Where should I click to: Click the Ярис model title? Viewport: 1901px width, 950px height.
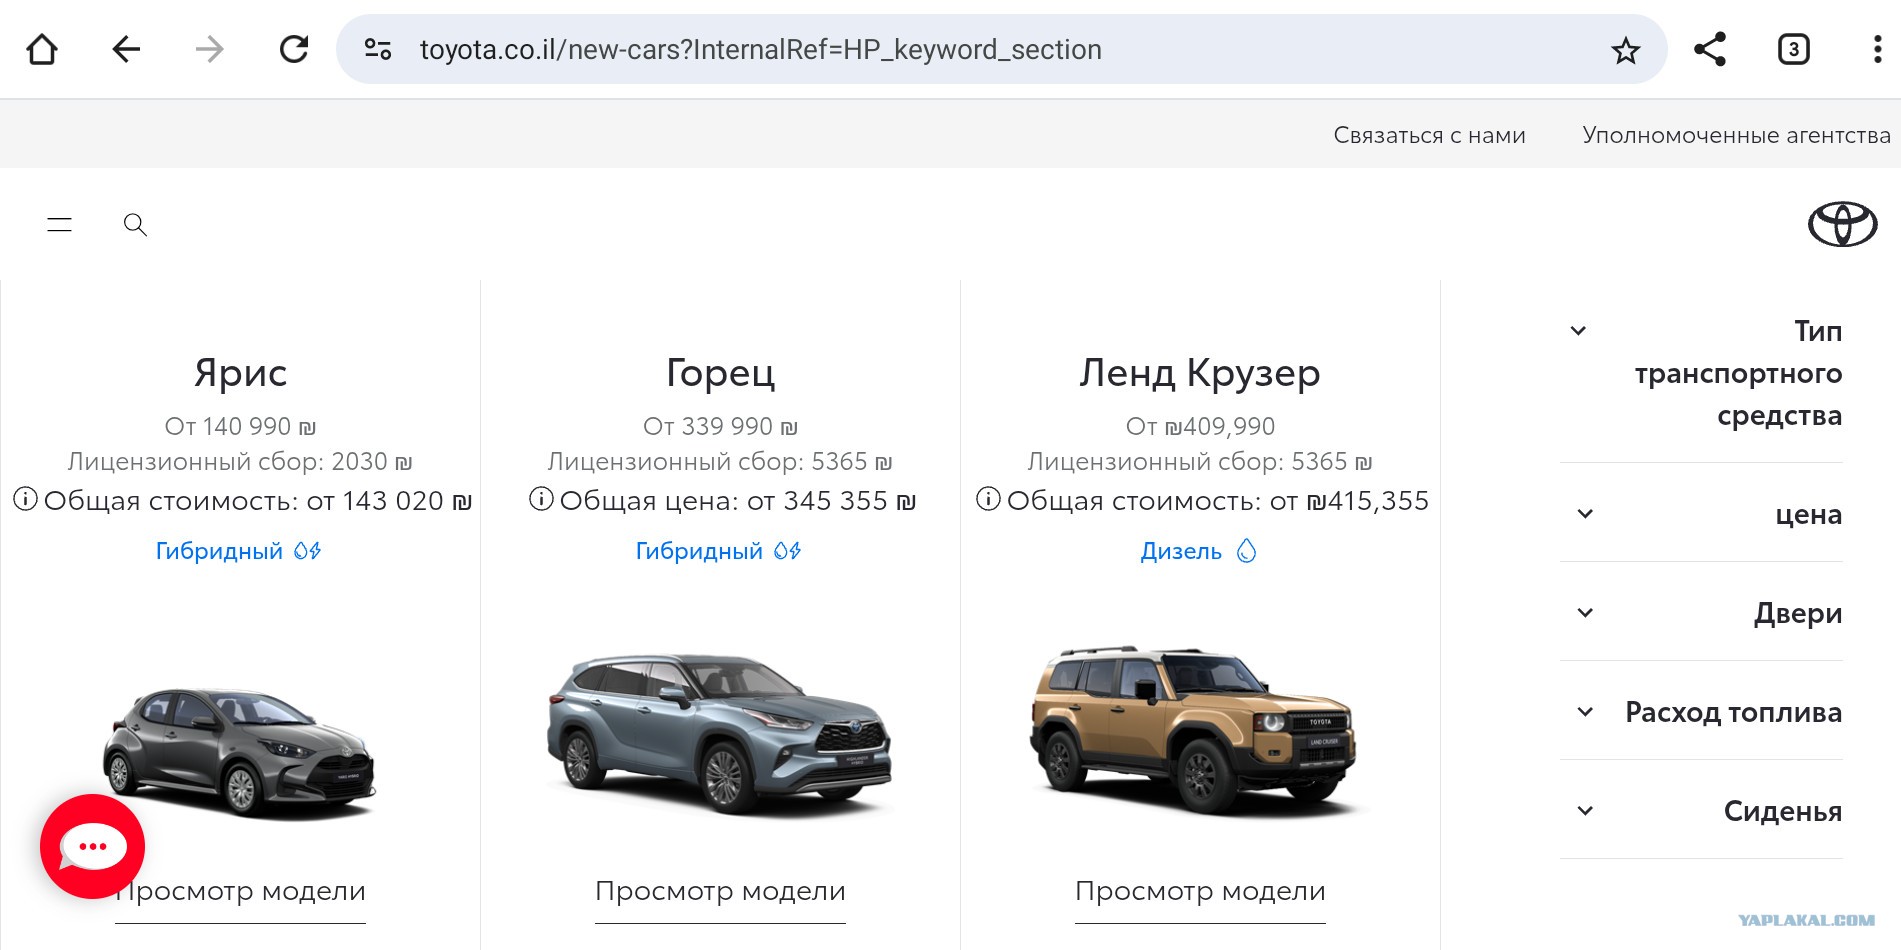(x=240, y=373)
